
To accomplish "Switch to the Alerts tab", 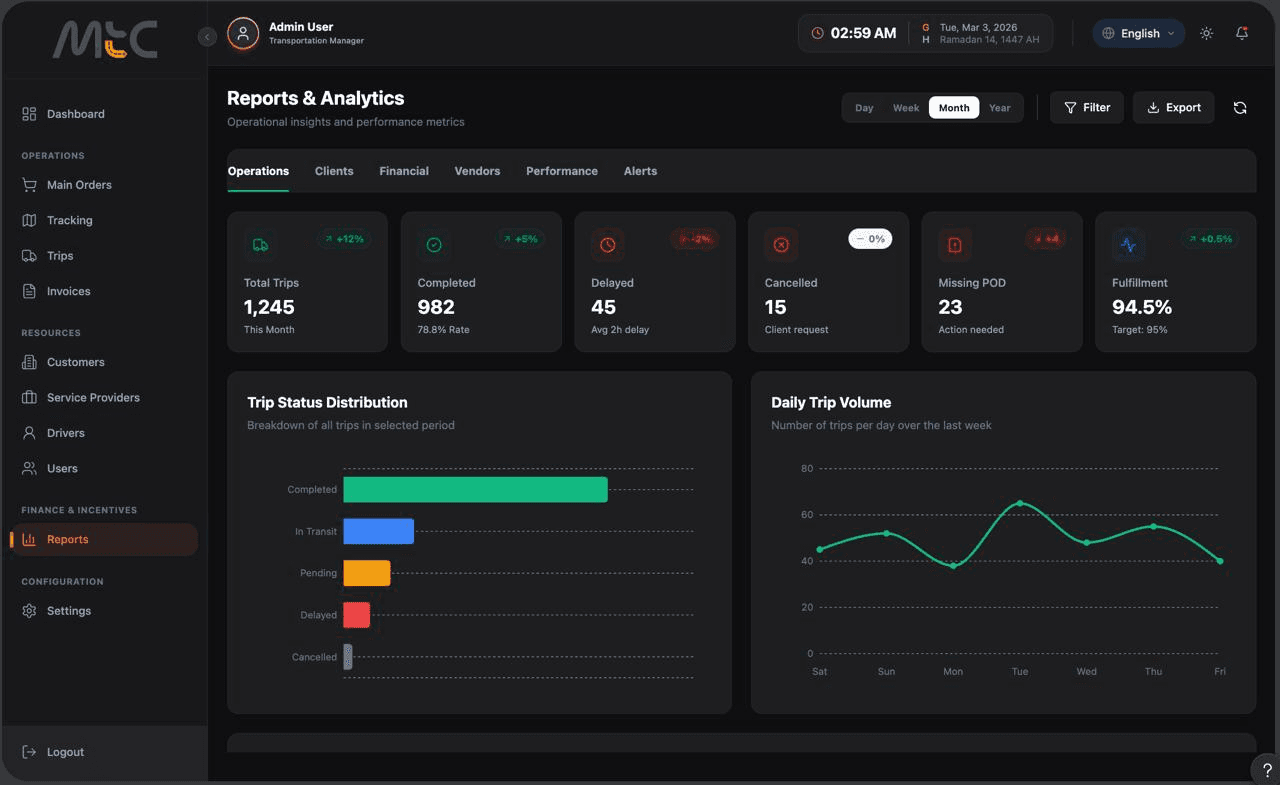I will point(640,171).
